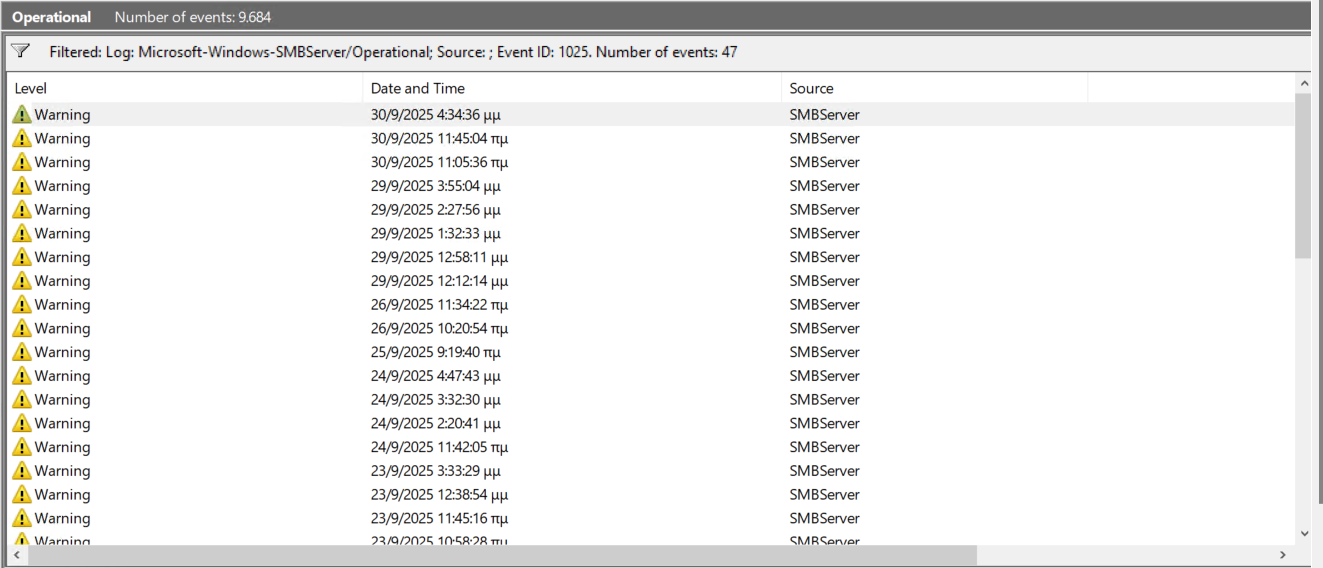Select the date 30/9/2025 11:45:04 πμ
1323x568 pixels.
[439, 139]
